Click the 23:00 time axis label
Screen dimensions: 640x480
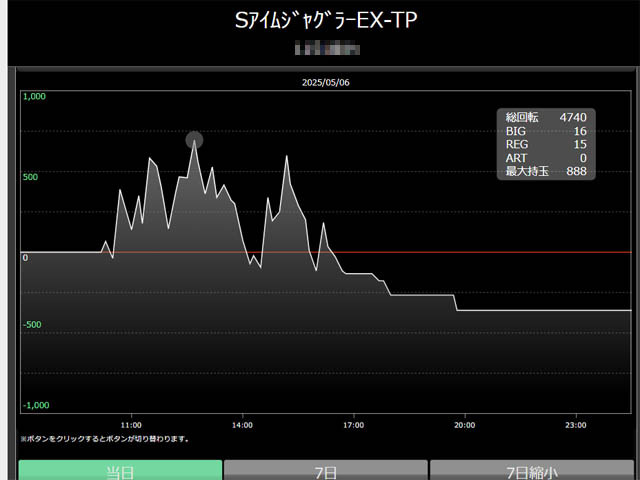coord(576,425)
